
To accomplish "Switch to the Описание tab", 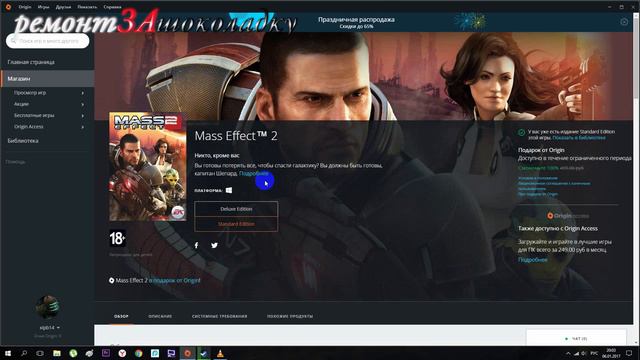I will click(160, 316).
